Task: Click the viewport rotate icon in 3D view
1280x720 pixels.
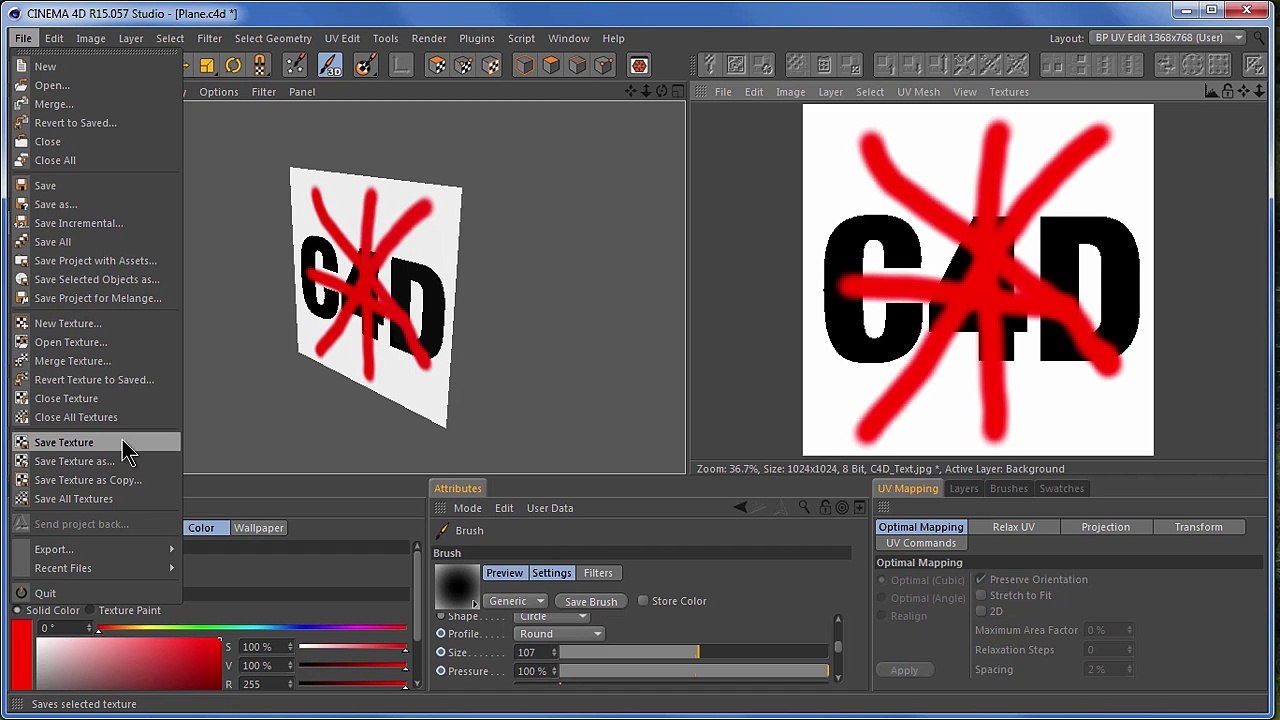Action: pos(661,92)
